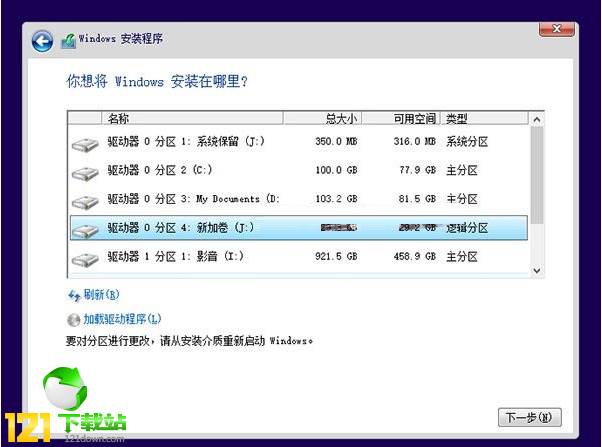Viewport: 602px width, 447px height.
Task: Click the 316.0 MB free space cell
Action: click(x=415, y=141)
